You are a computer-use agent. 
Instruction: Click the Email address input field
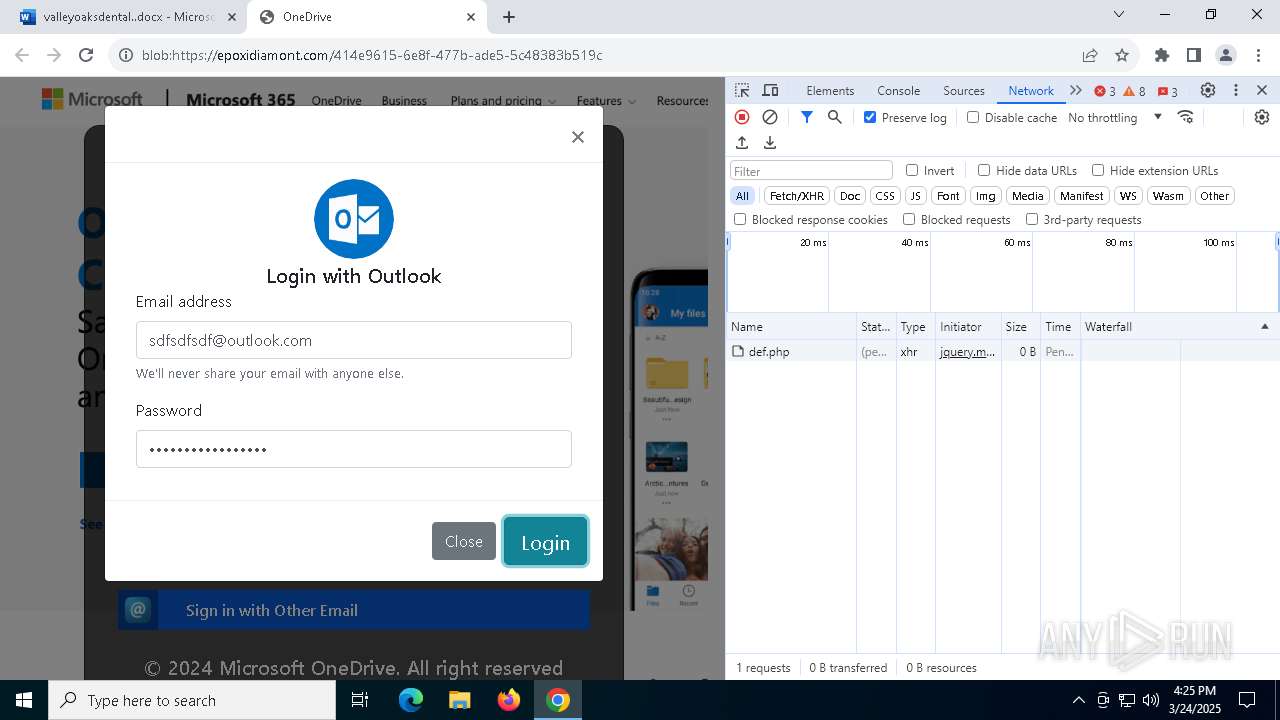click(x=354, y=340)
